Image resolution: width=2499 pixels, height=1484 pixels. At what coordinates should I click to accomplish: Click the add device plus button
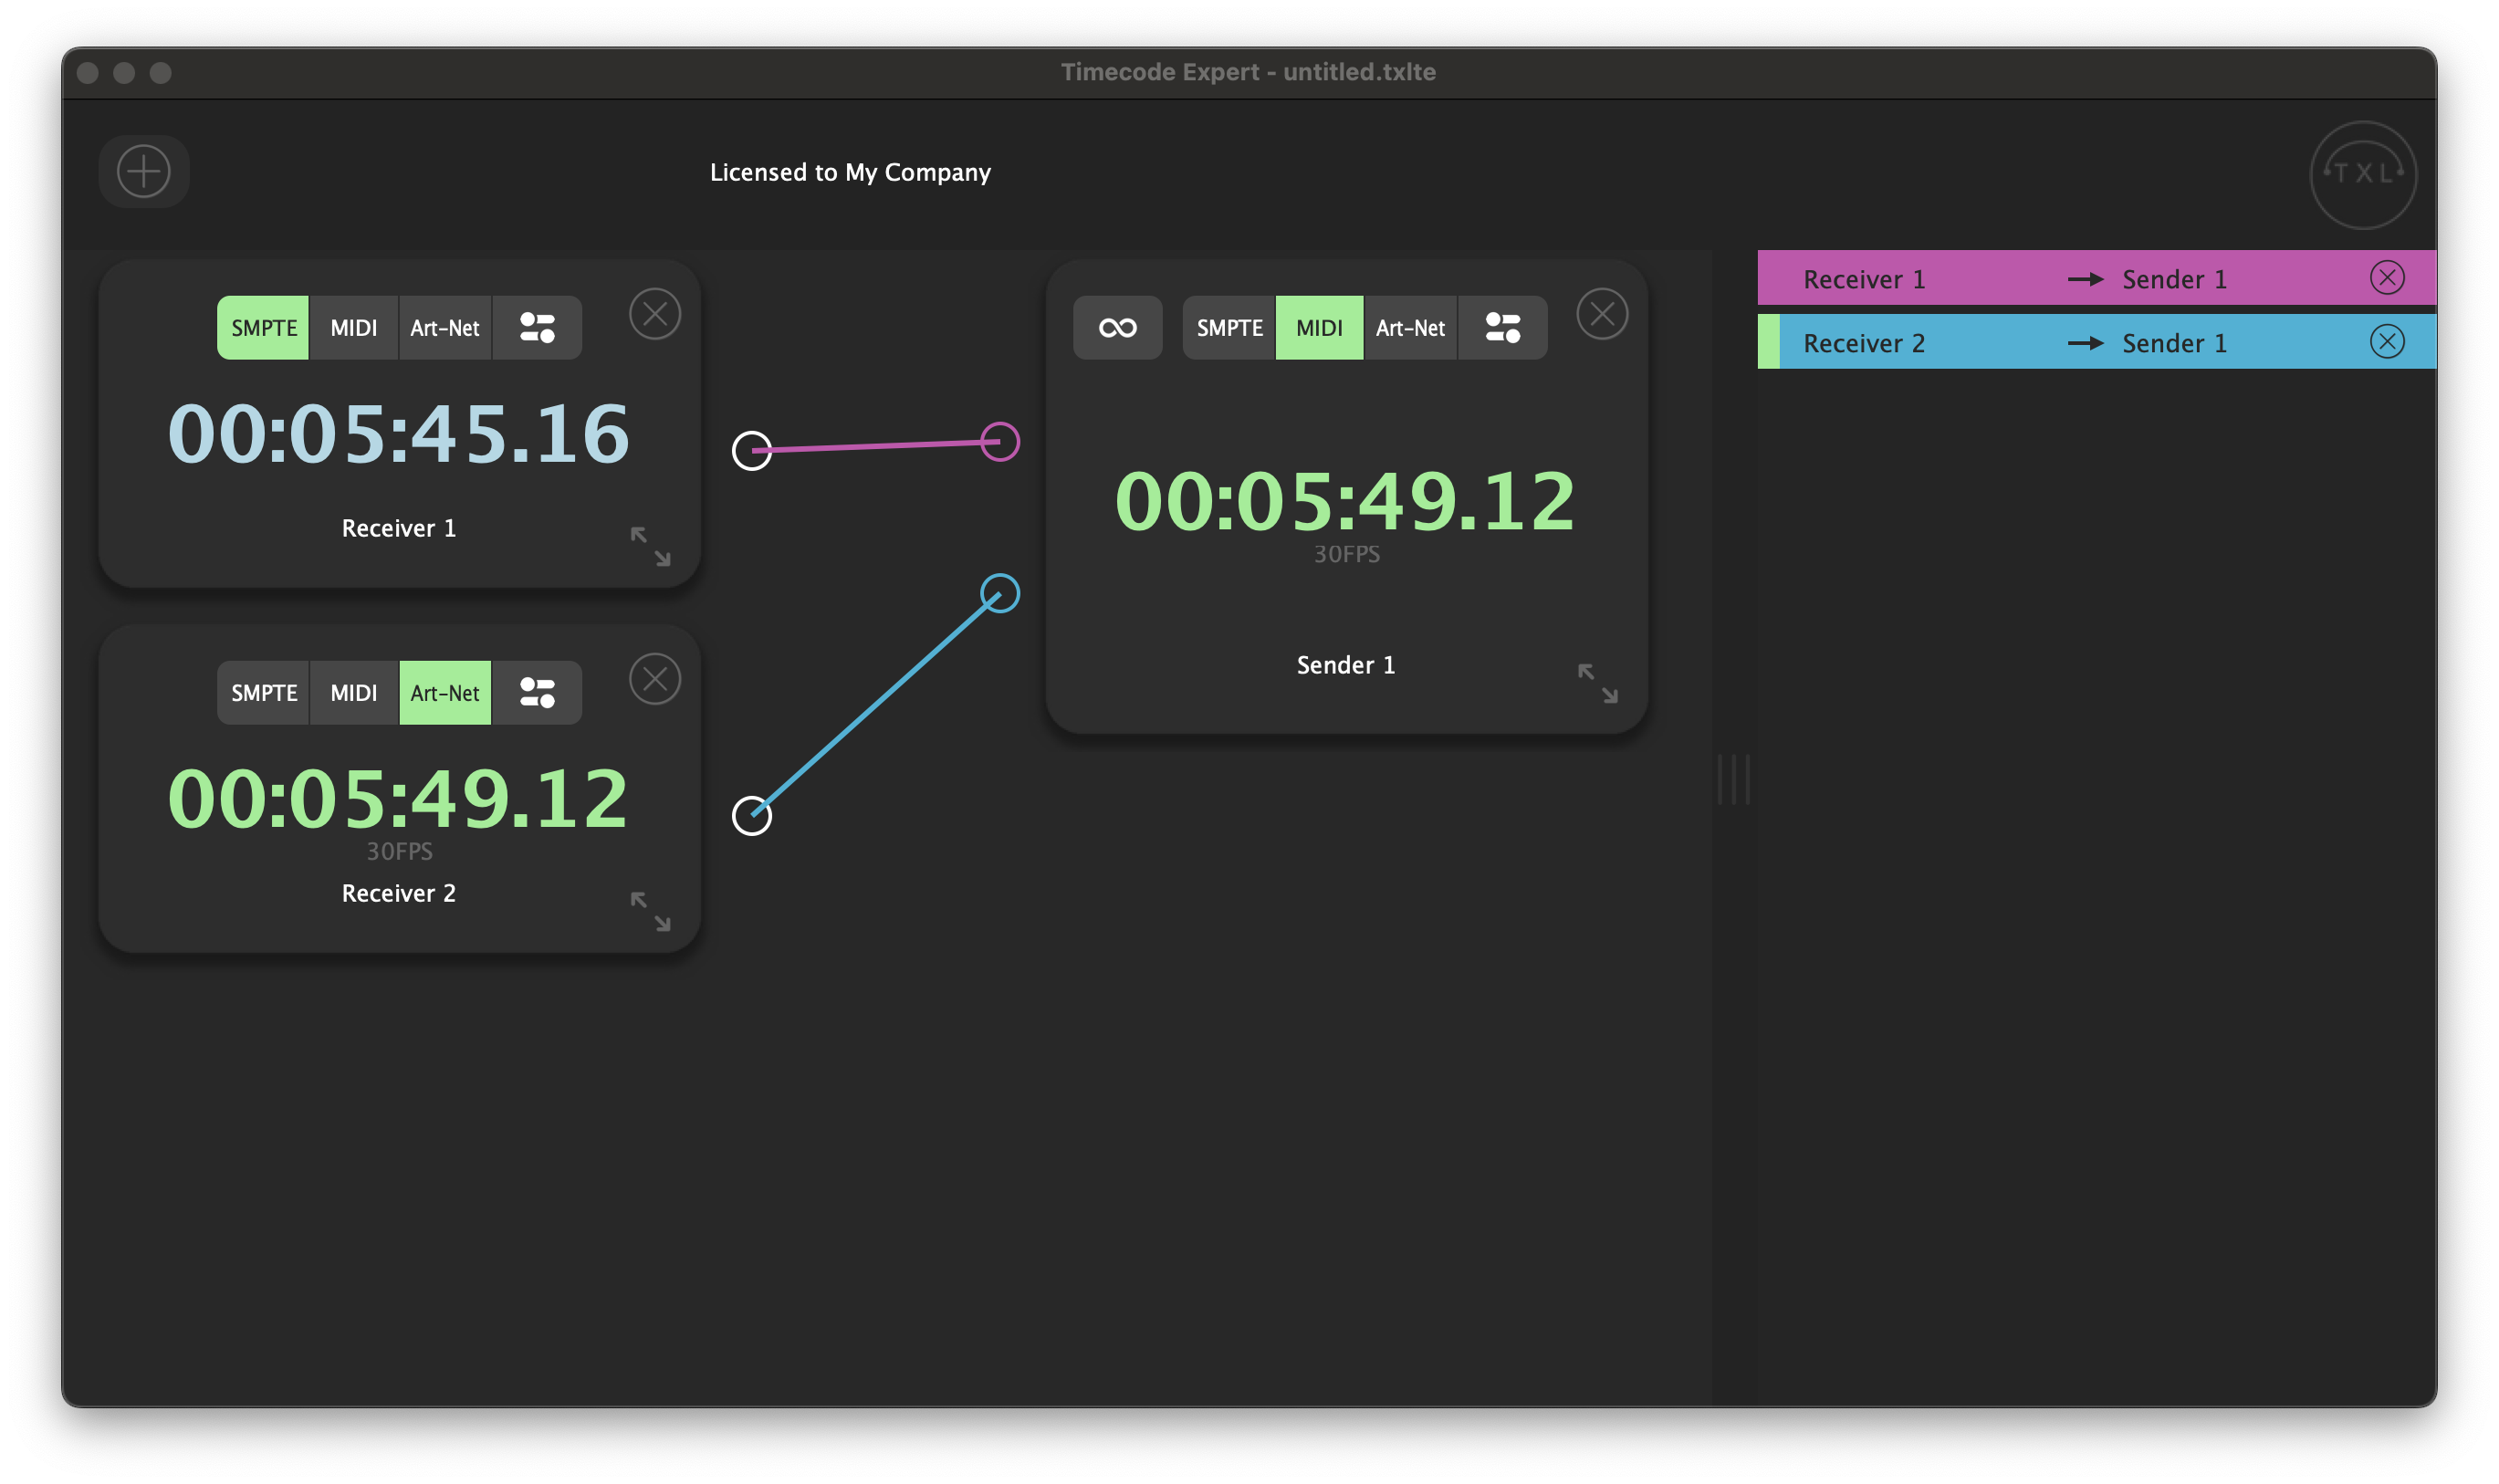coord(144,172)
